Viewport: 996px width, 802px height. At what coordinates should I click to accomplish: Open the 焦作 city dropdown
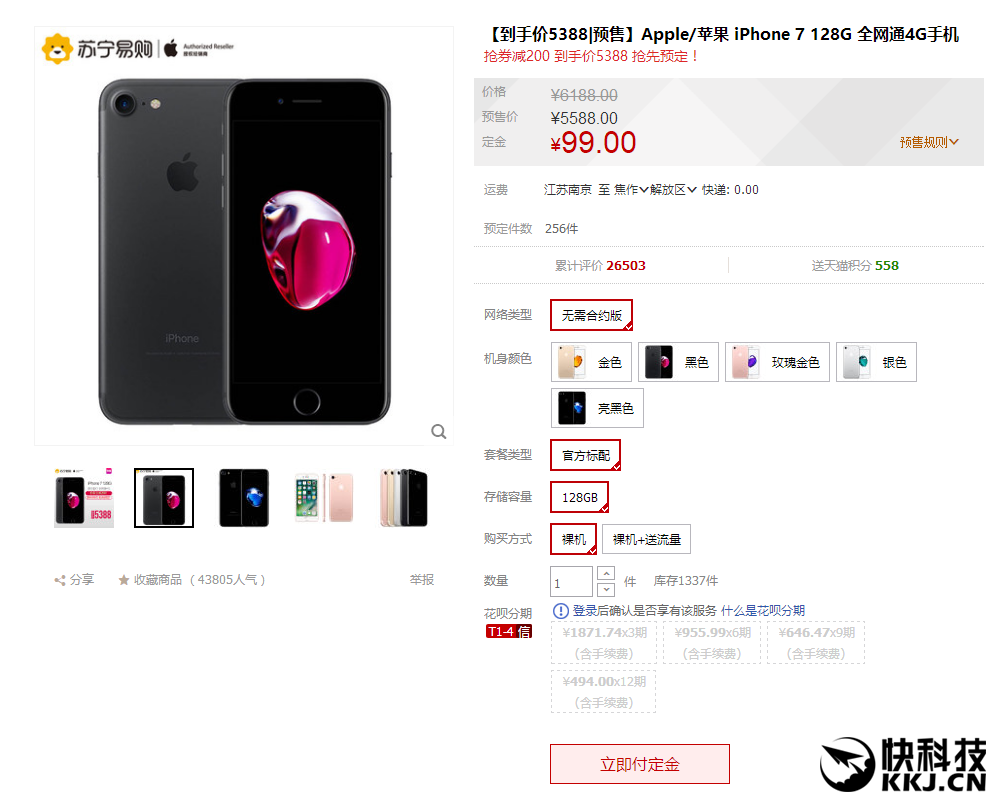coord(631,190)
